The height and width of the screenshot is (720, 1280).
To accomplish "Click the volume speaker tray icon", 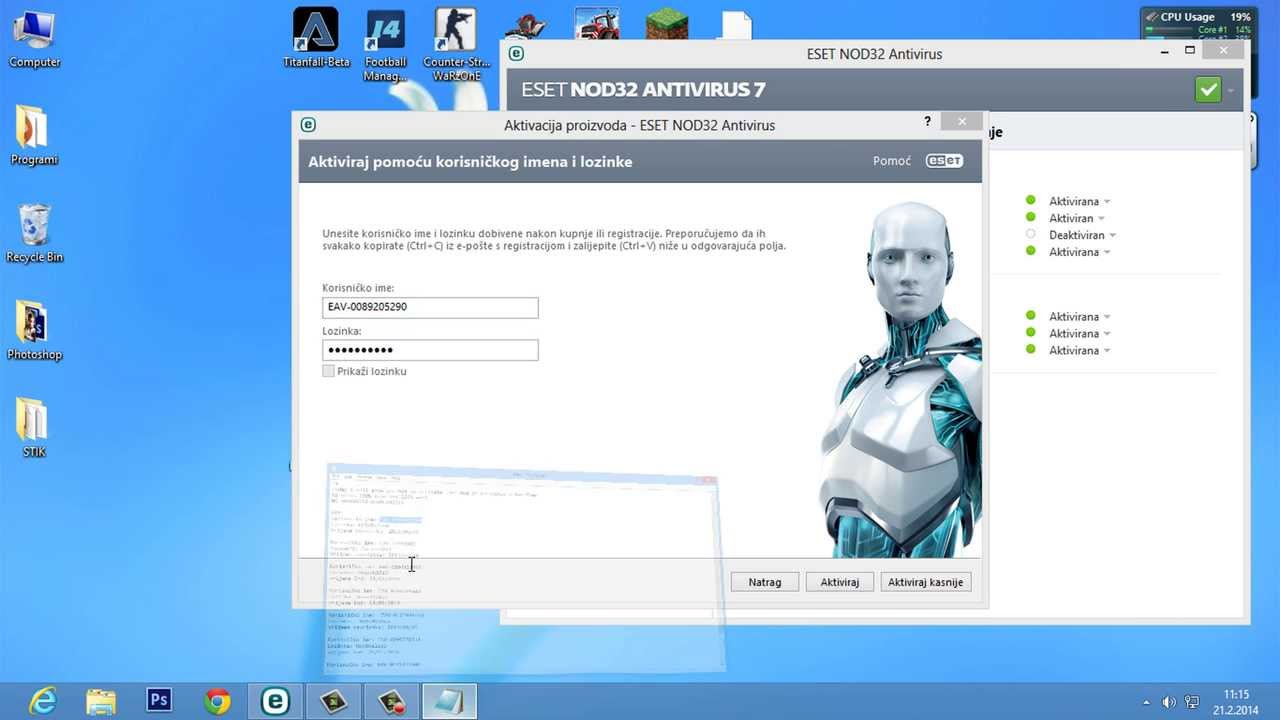I will point(1168,701).
